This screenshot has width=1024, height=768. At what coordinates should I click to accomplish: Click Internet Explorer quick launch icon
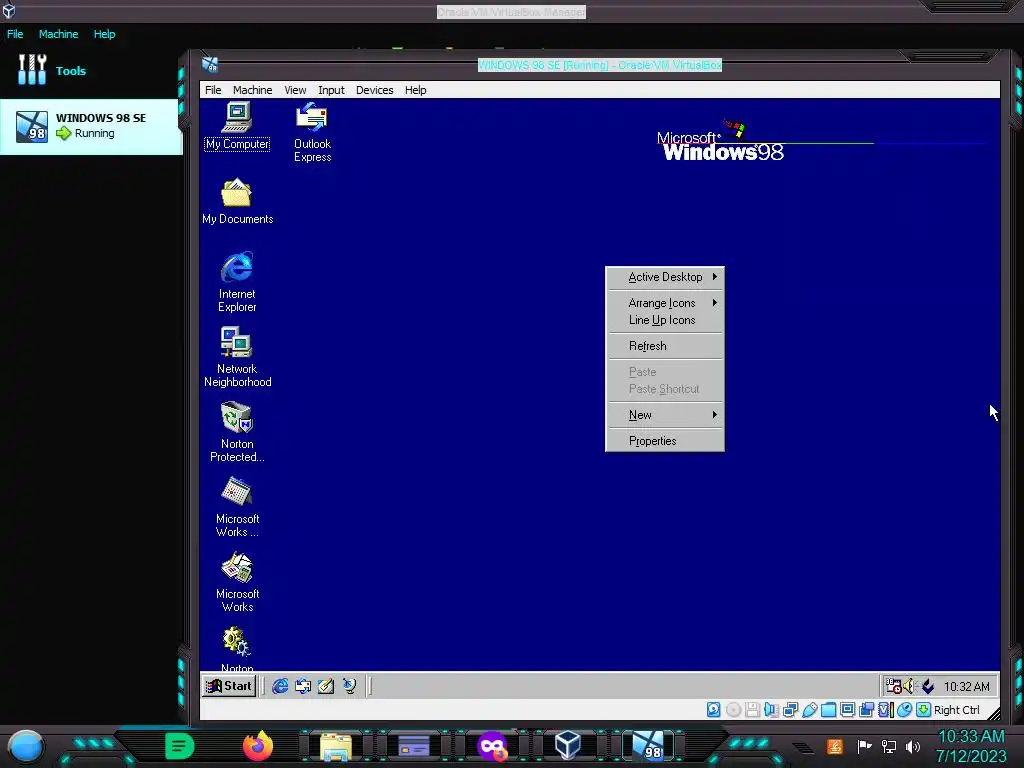[280, 686]
